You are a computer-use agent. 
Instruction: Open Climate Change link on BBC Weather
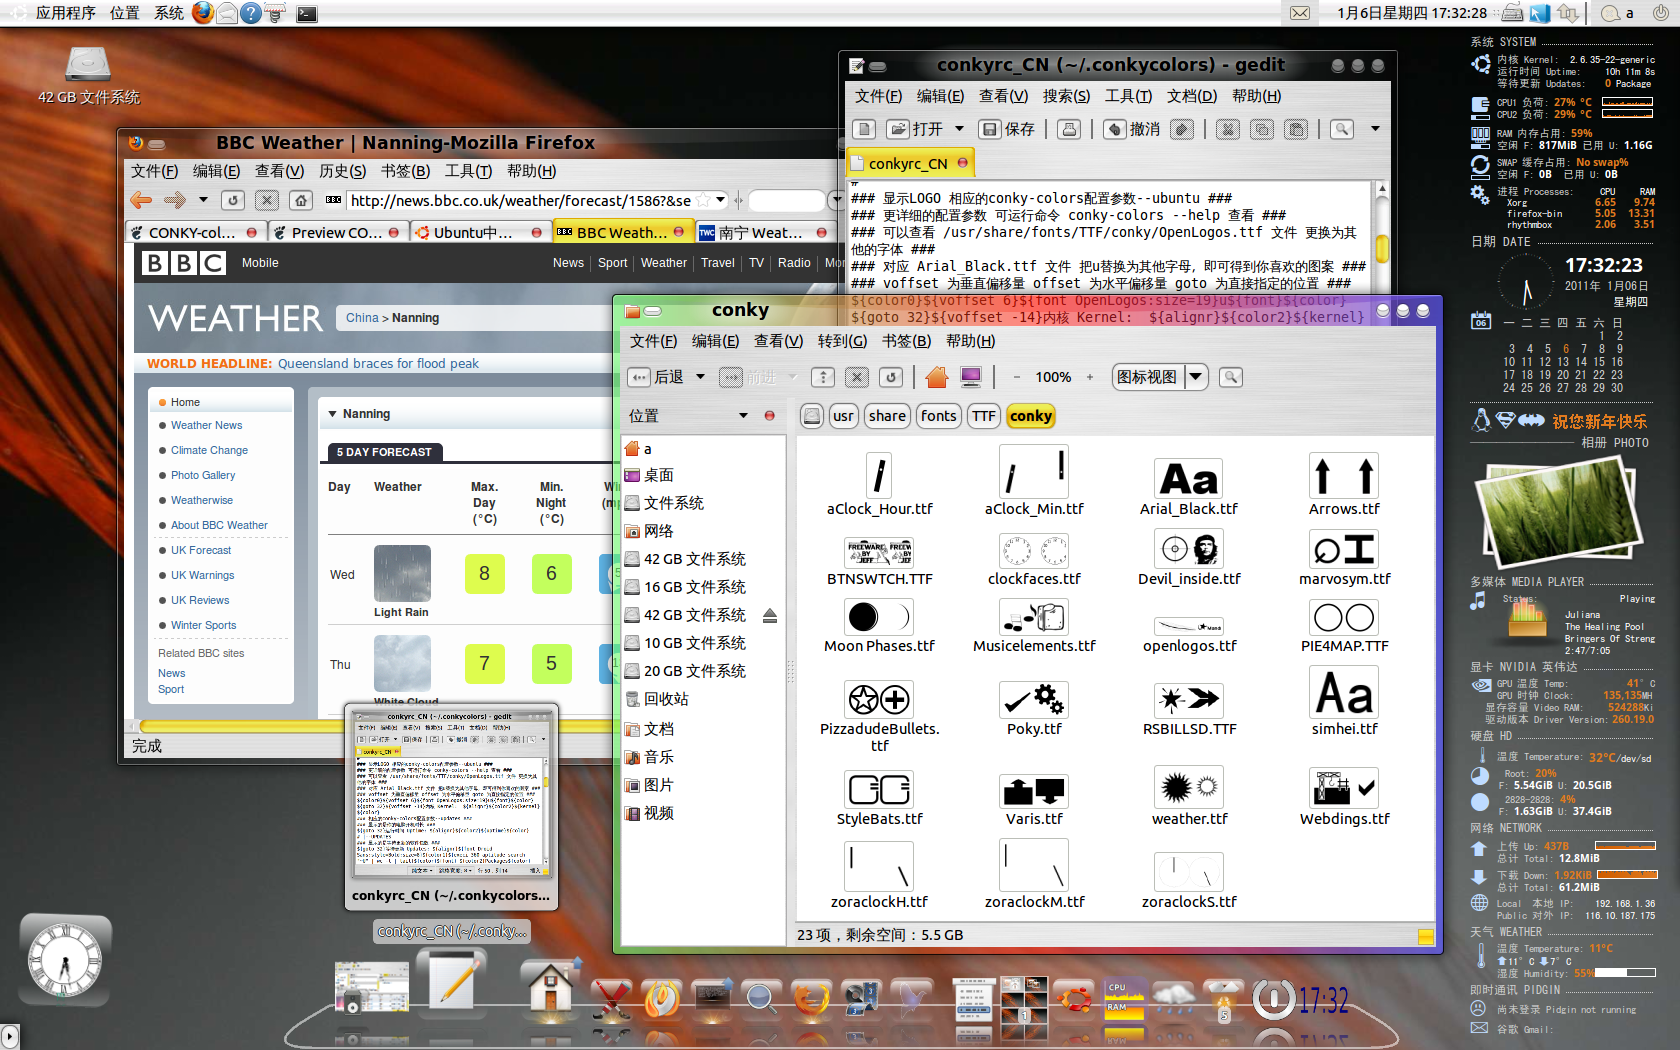[x=209, y=450]
